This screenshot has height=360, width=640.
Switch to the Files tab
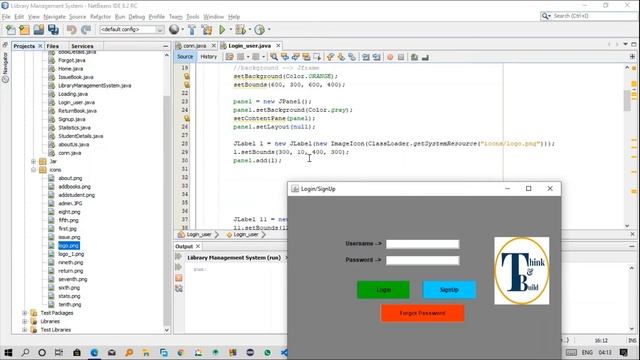[x=53, y=46]
